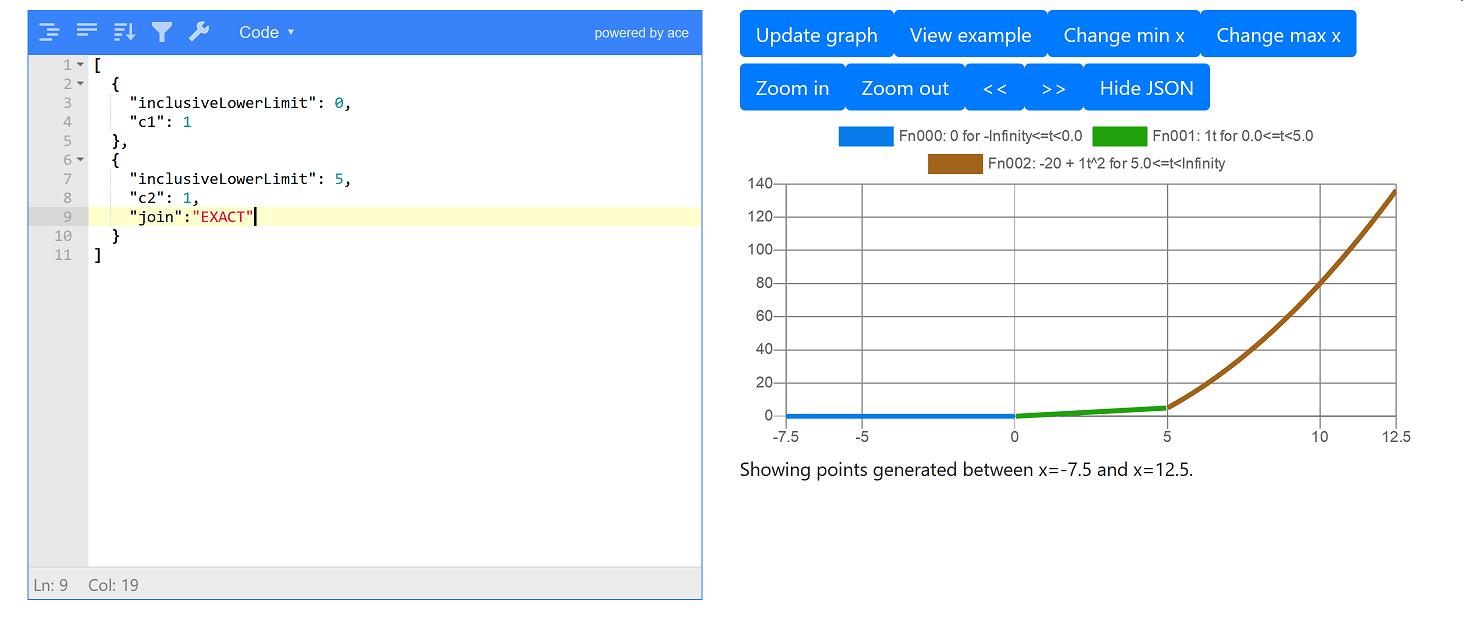Shift graph left with << button
The image size is (1469, 621).
[x=994, y=88]
